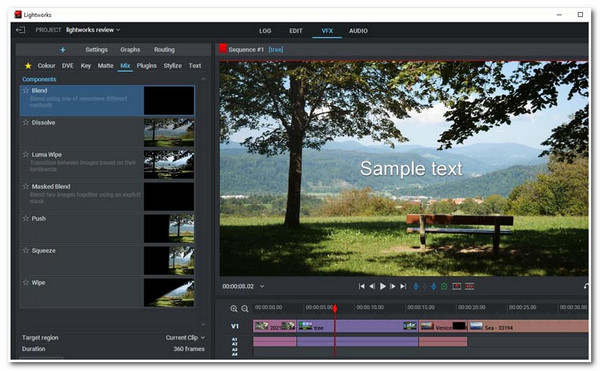
Task: Favourite the Blend effect with its star
Action: 26,91
